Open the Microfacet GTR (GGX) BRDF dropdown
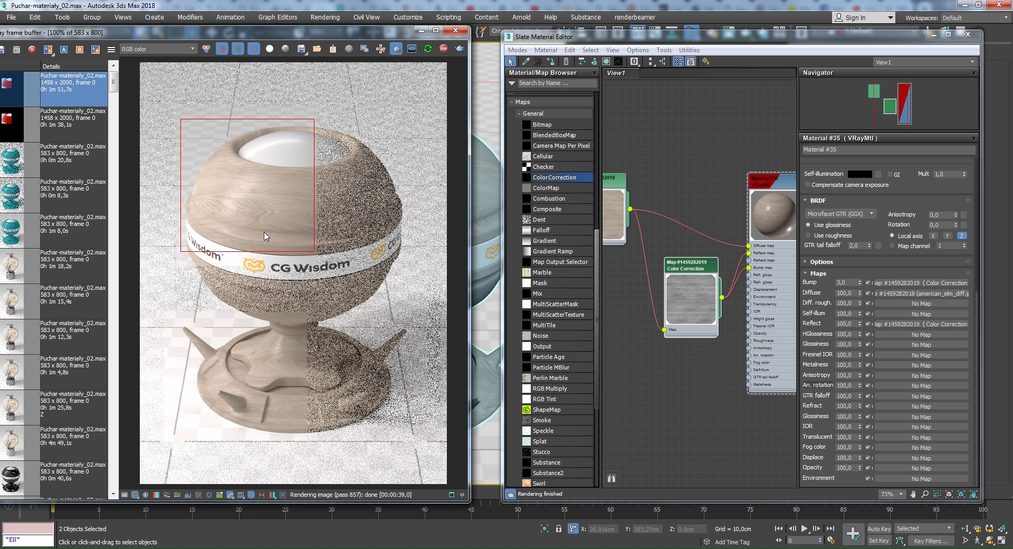Screen dimensions: 1013x549 coord(841,214)
